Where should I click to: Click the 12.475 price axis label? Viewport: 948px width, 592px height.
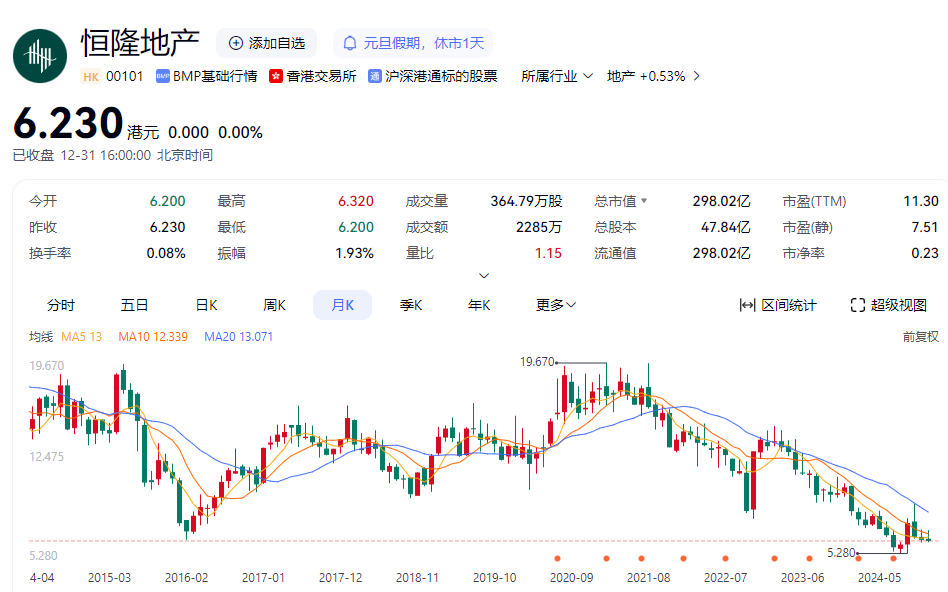[47, 457]
